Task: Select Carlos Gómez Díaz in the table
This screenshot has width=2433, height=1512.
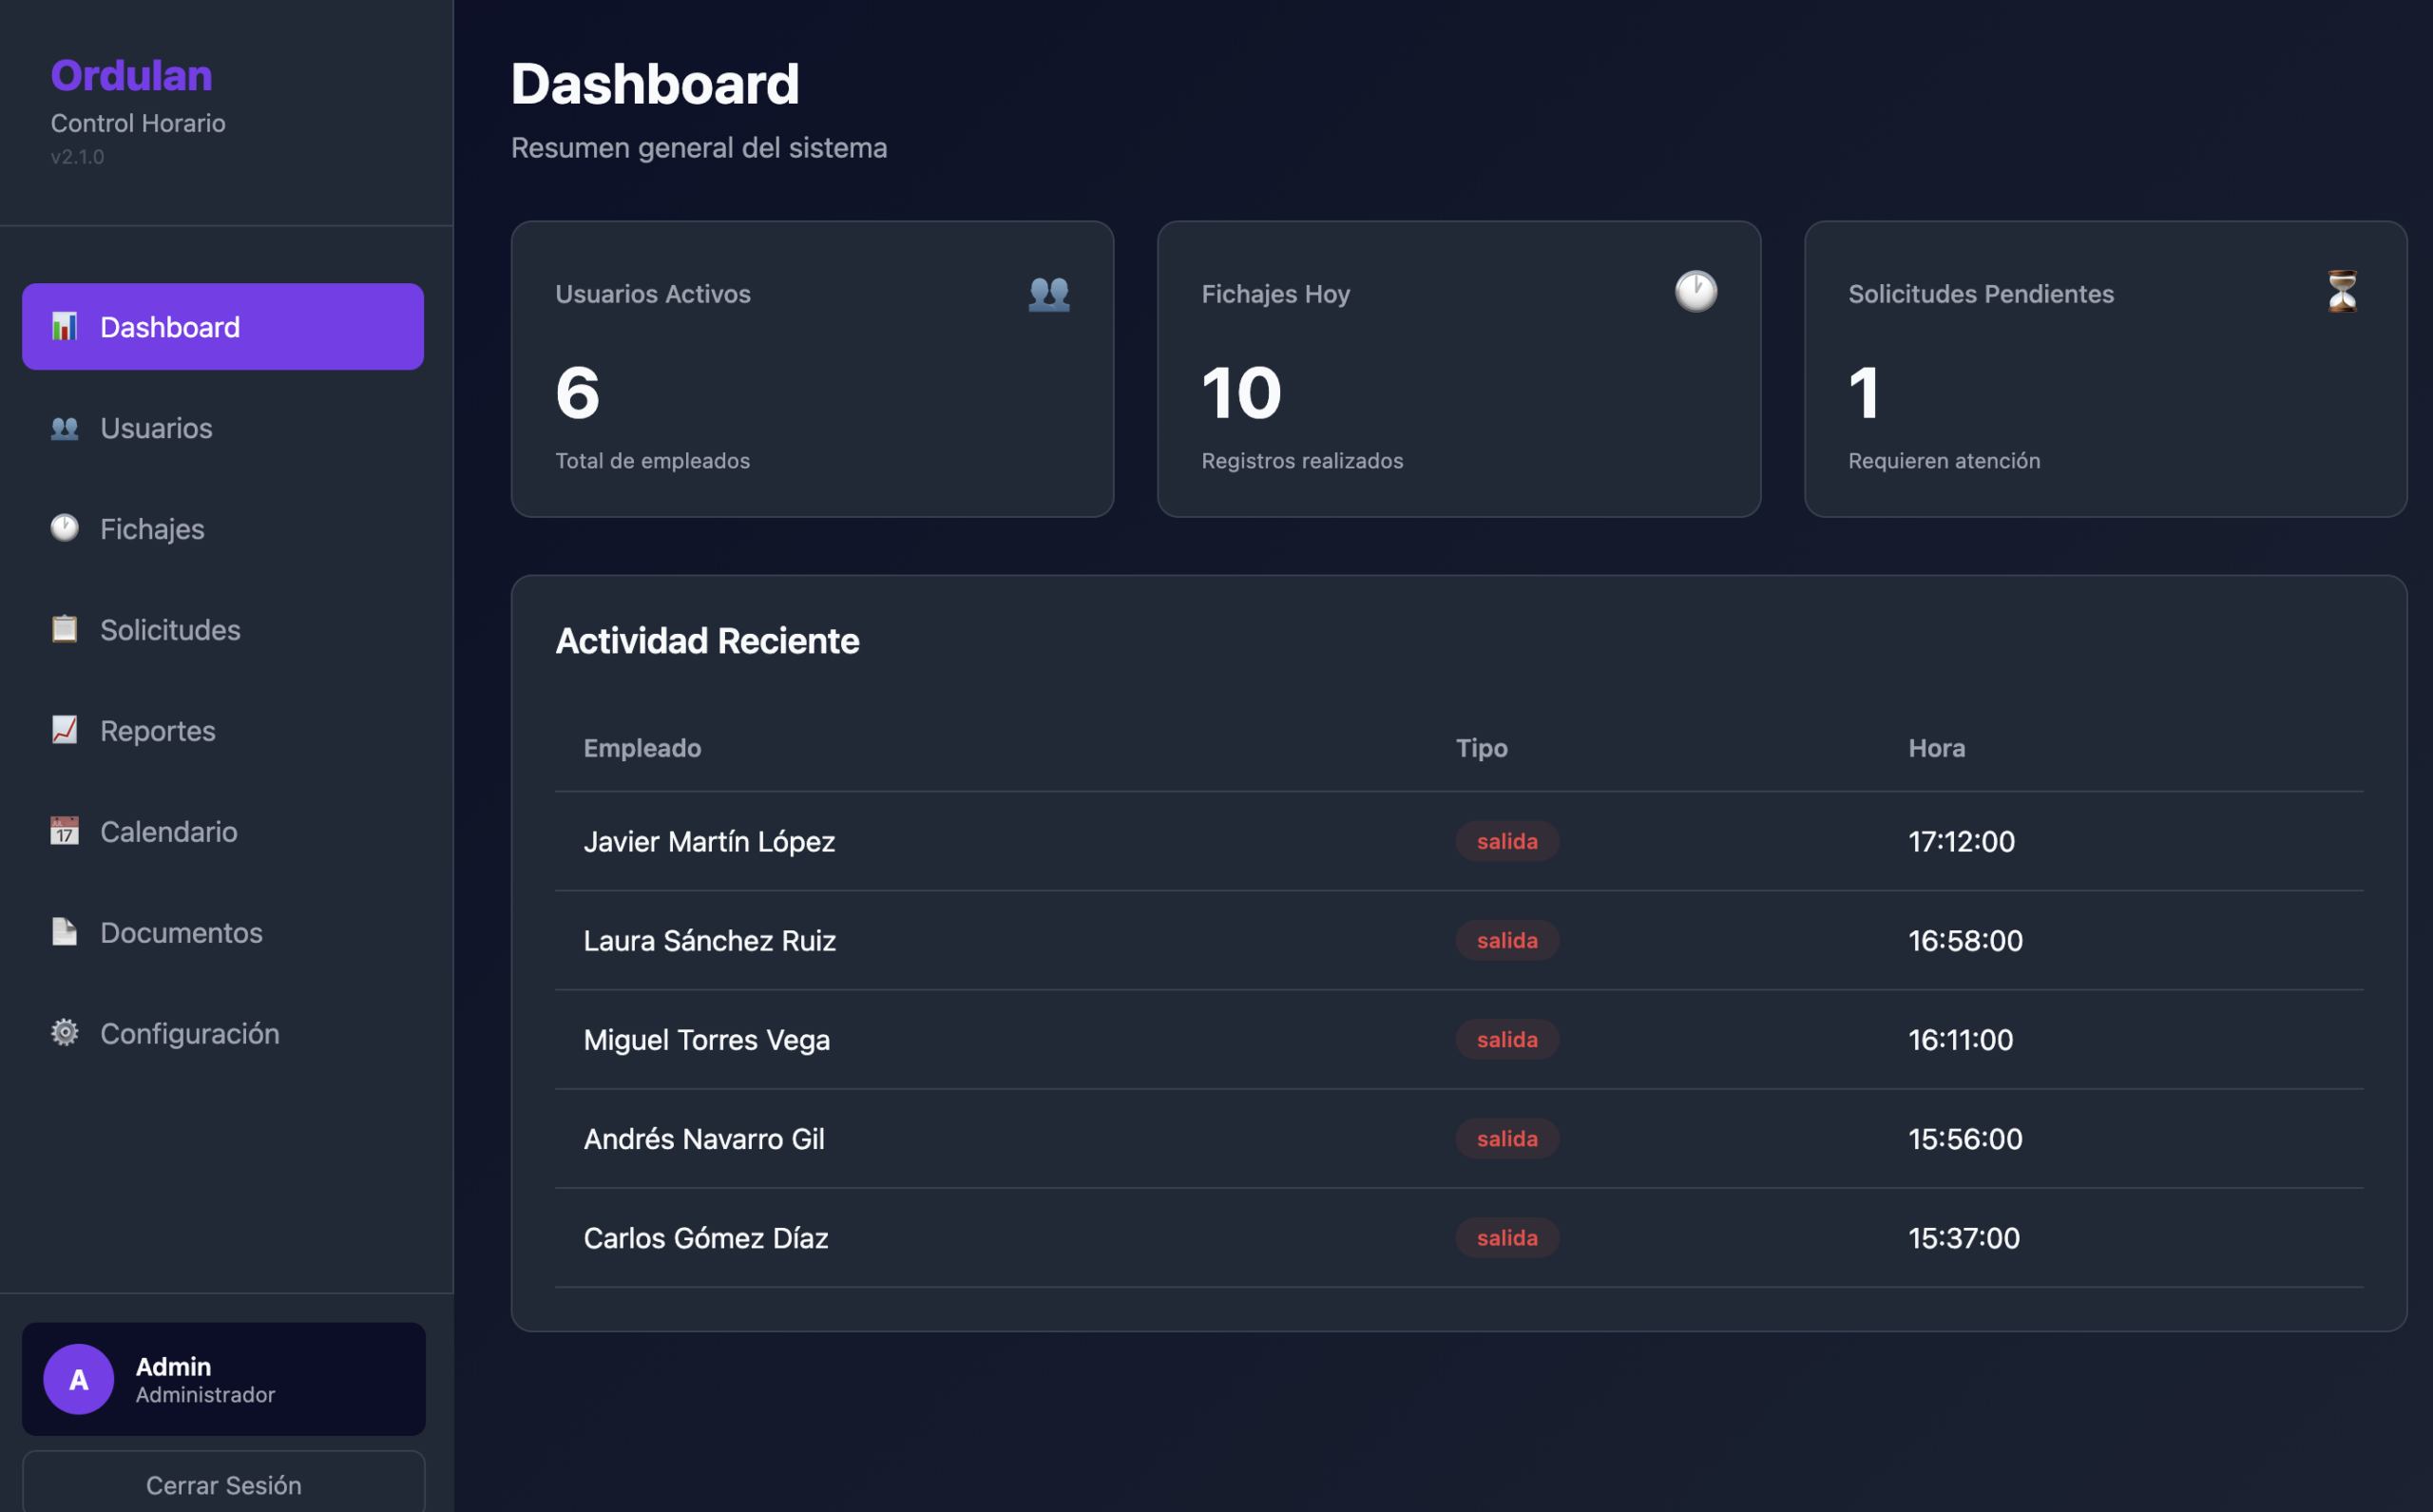Action: pyautogui.click(x=706, y=1238)
